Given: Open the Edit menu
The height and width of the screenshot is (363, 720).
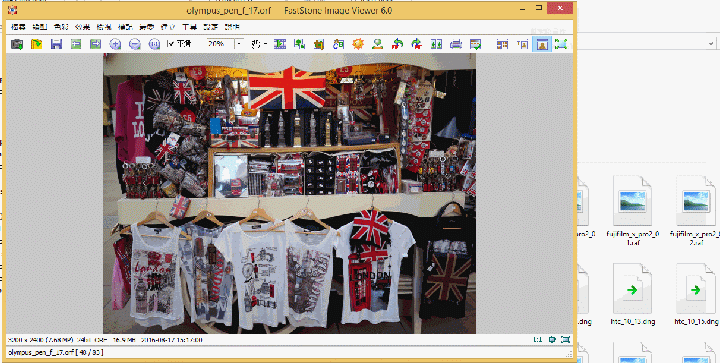Looking at the screenshot, I should tap(40, 27).
